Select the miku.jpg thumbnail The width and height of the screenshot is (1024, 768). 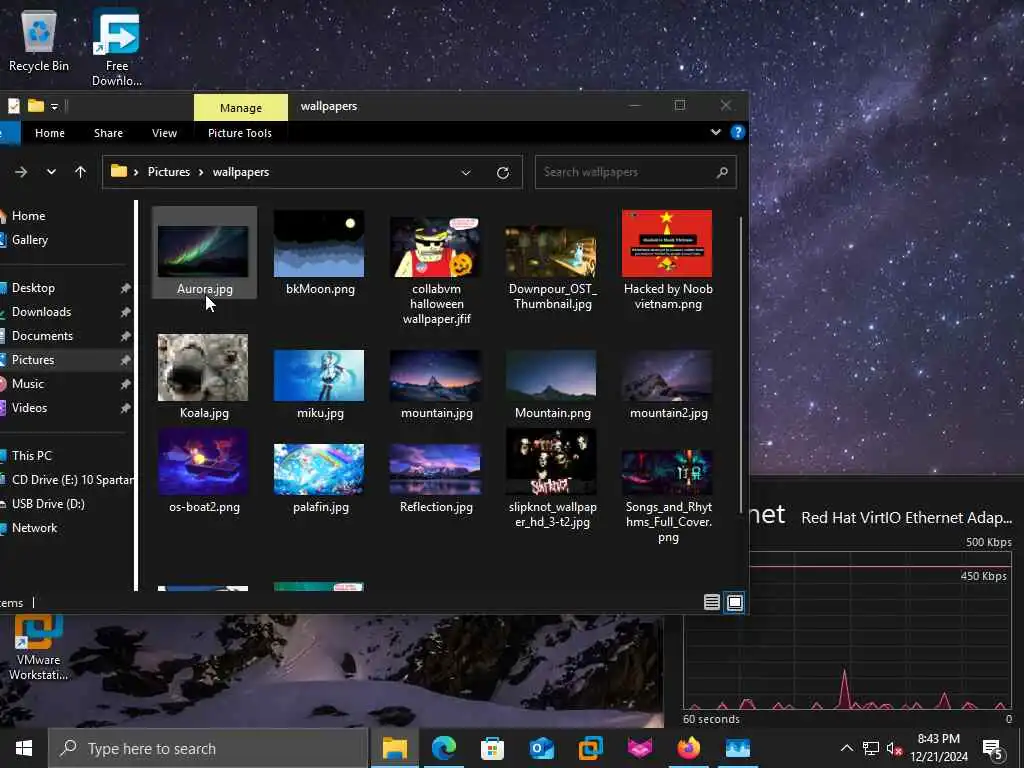(319, 376)
